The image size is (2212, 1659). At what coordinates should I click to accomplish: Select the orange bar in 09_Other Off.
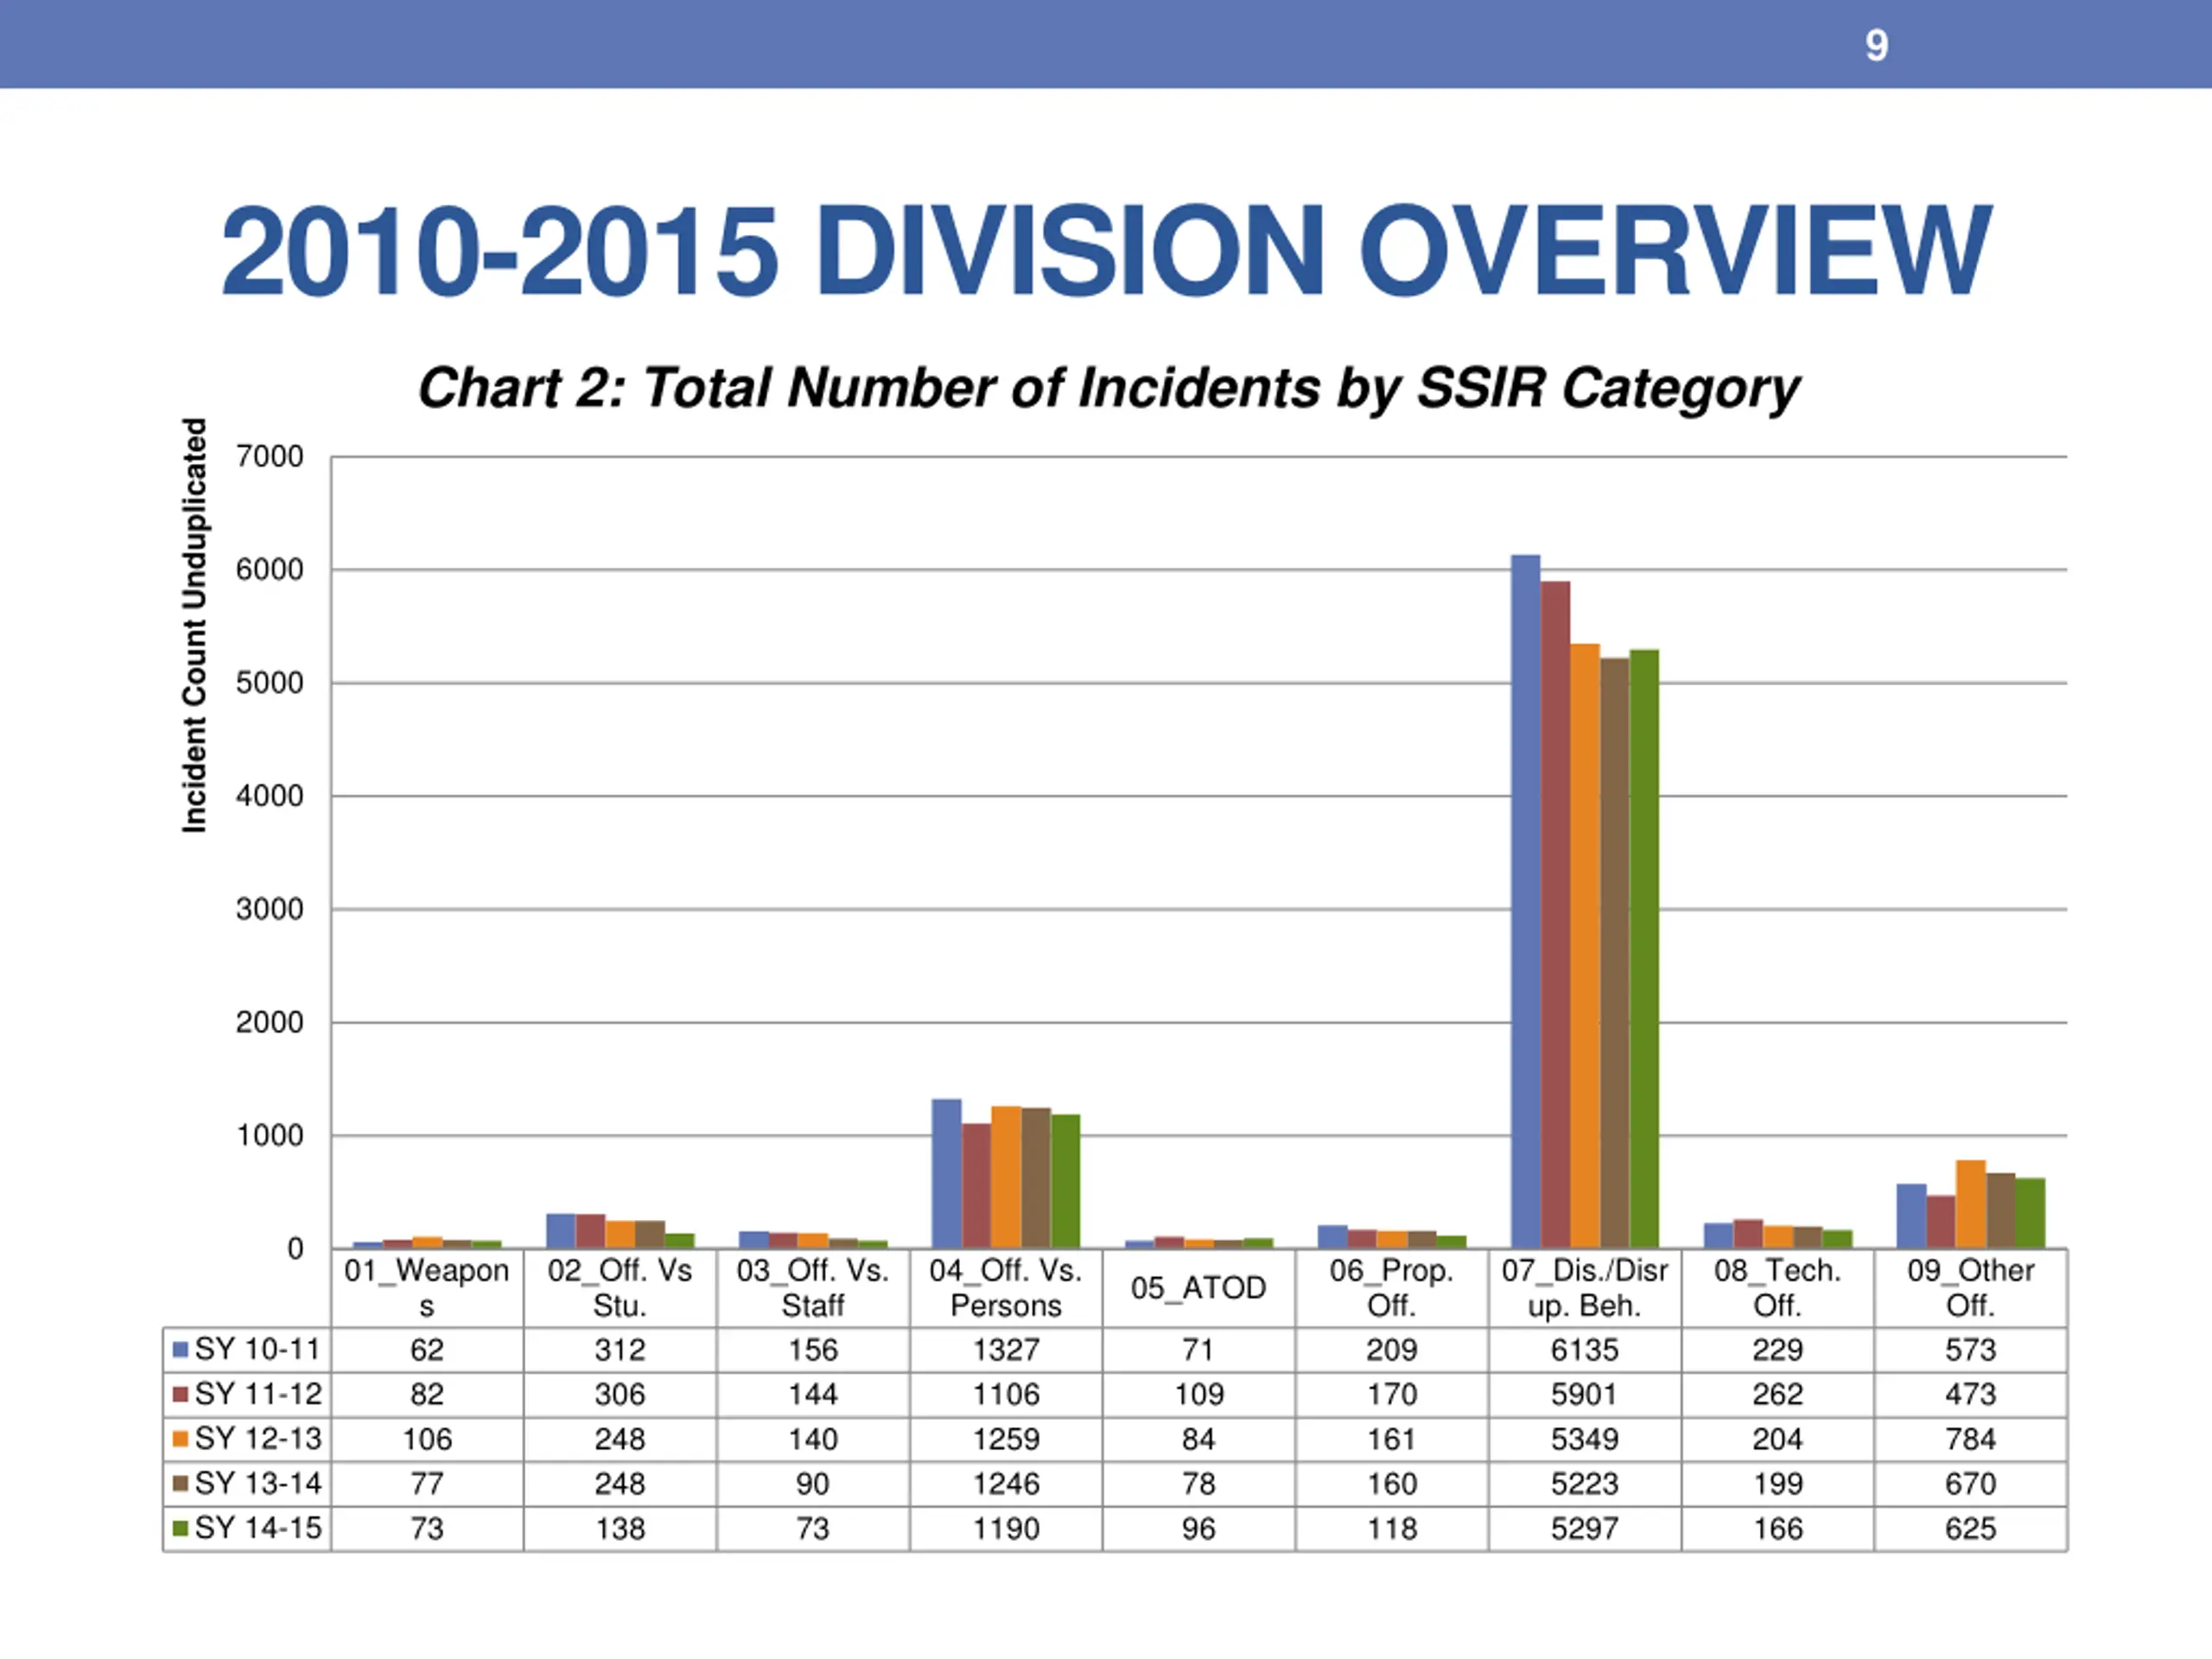click(1971, 1204)
